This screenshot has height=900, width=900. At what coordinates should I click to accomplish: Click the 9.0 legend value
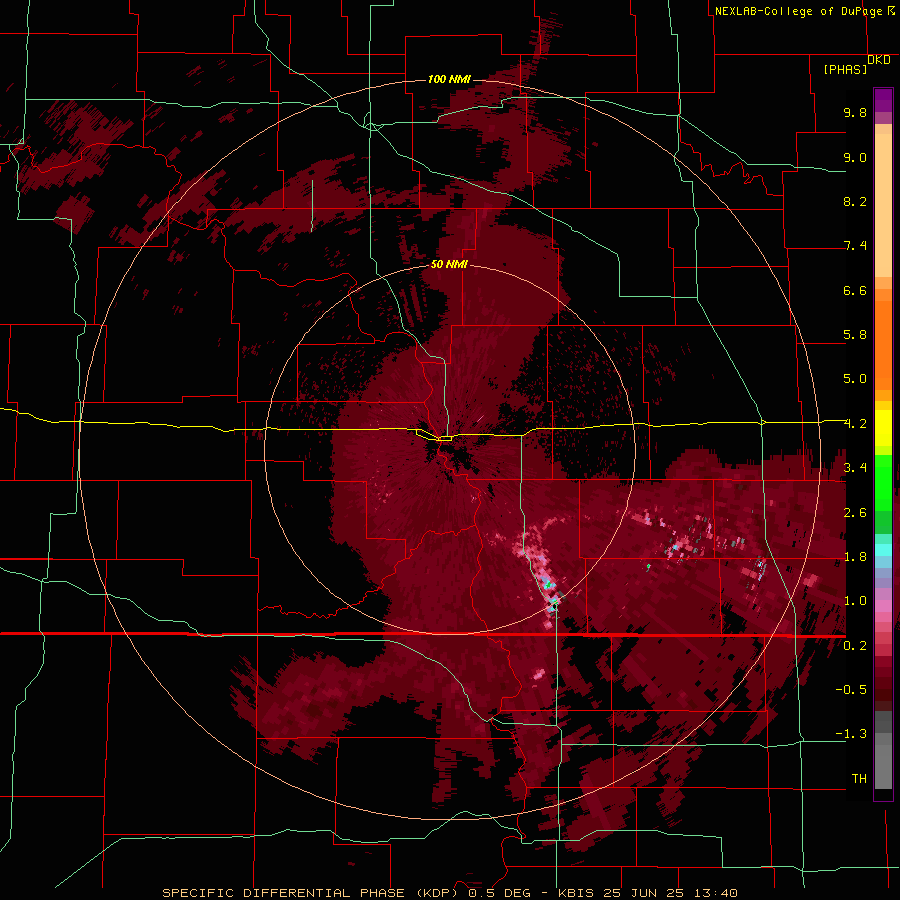[855, 157]
